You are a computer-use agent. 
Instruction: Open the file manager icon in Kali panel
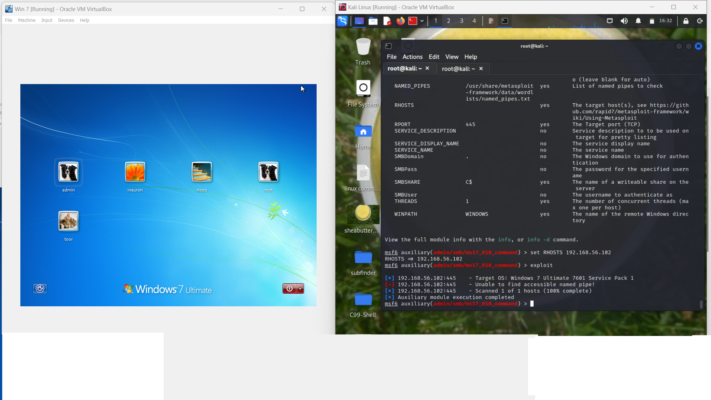[x=373, y=21]
